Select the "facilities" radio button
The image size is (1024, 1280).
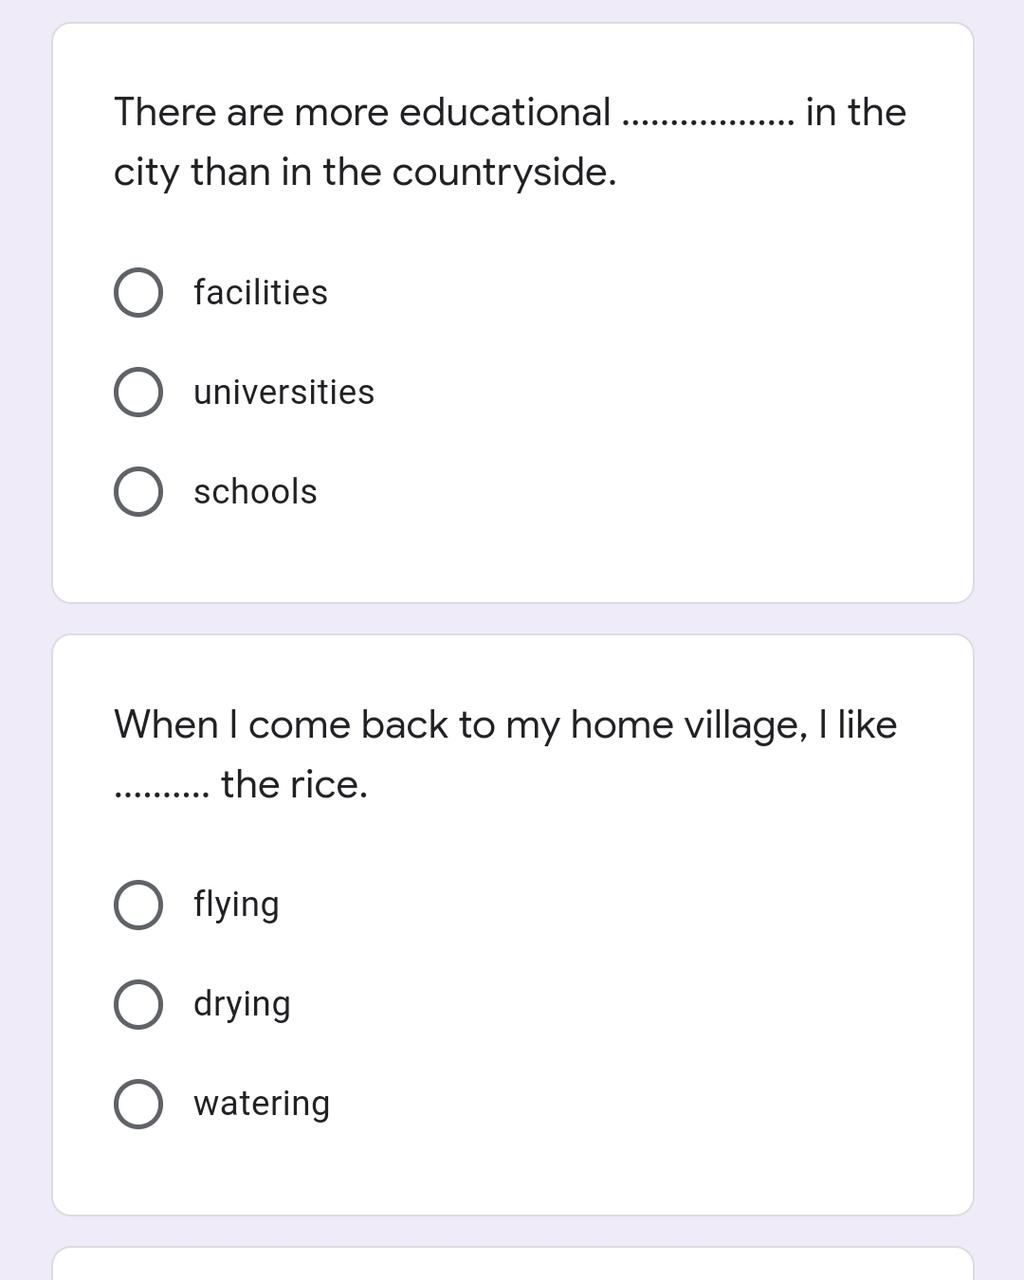[138, 292]
